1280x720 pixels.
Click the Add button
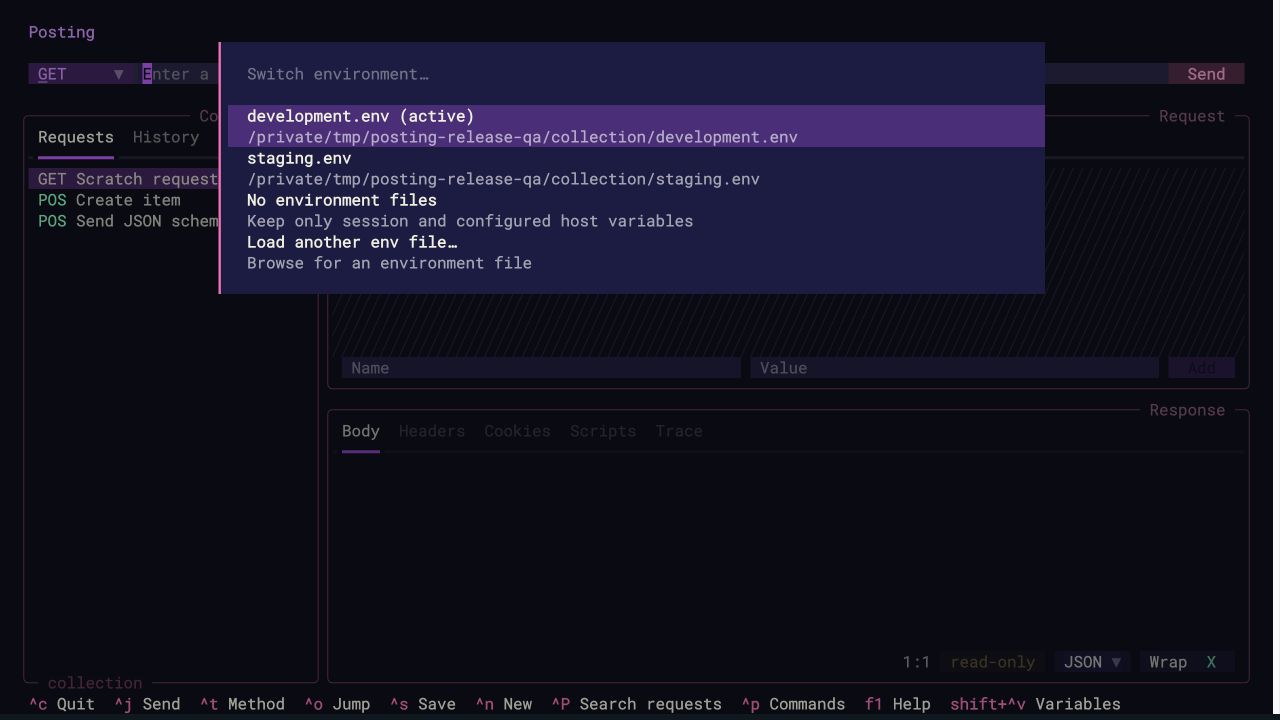click(1202, 368)
